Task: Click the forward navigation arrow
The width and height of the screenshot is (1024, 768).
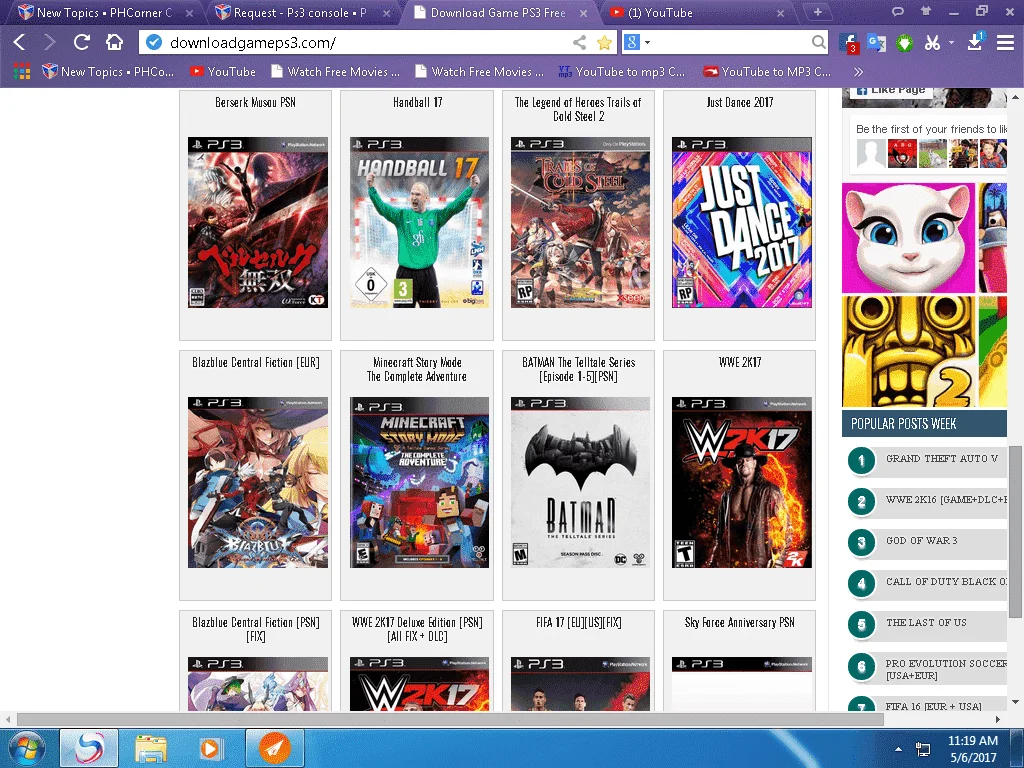Action: coord(50,42)
